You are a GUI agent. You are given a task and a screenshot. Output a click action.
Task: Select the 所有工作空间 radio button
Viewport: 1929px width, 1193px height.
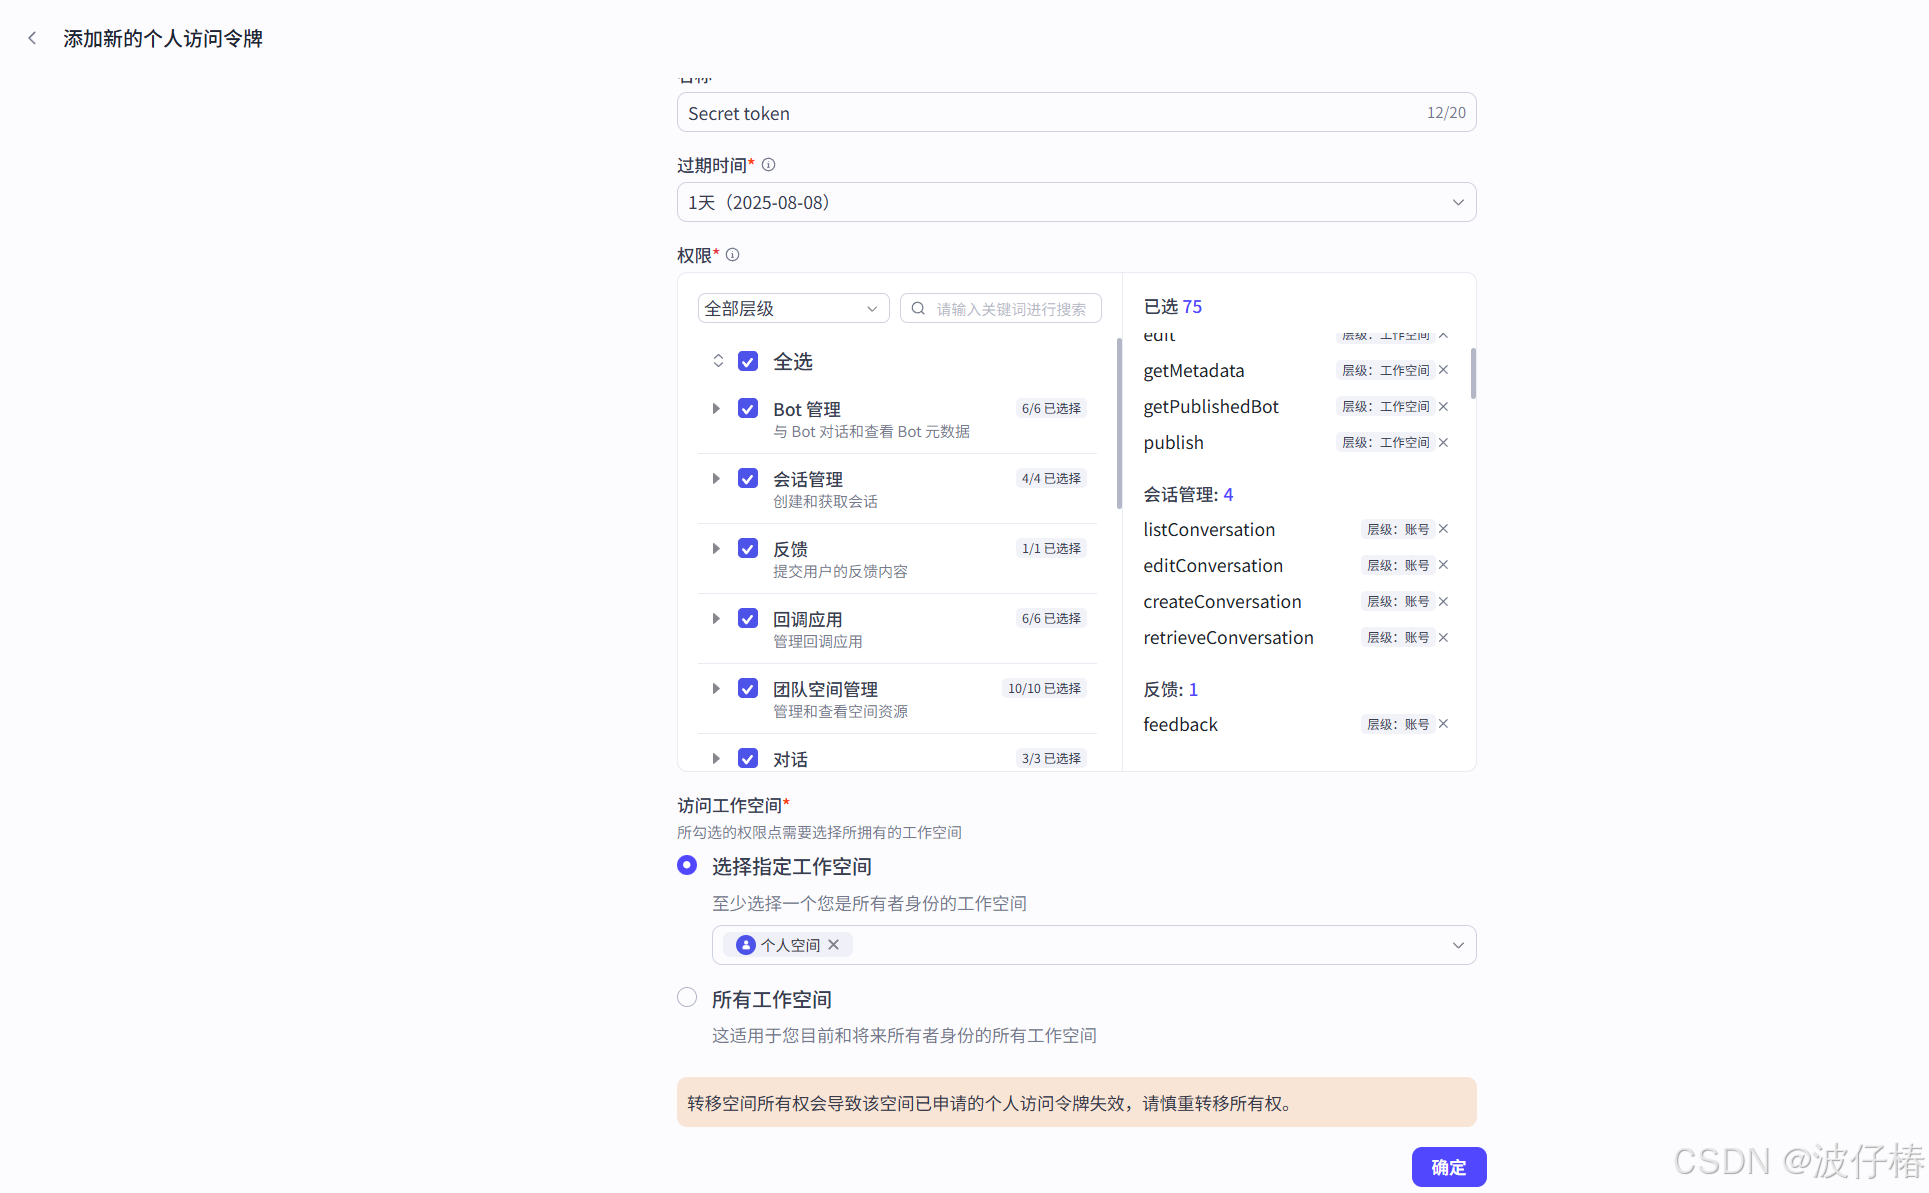[x=686, y=997]
